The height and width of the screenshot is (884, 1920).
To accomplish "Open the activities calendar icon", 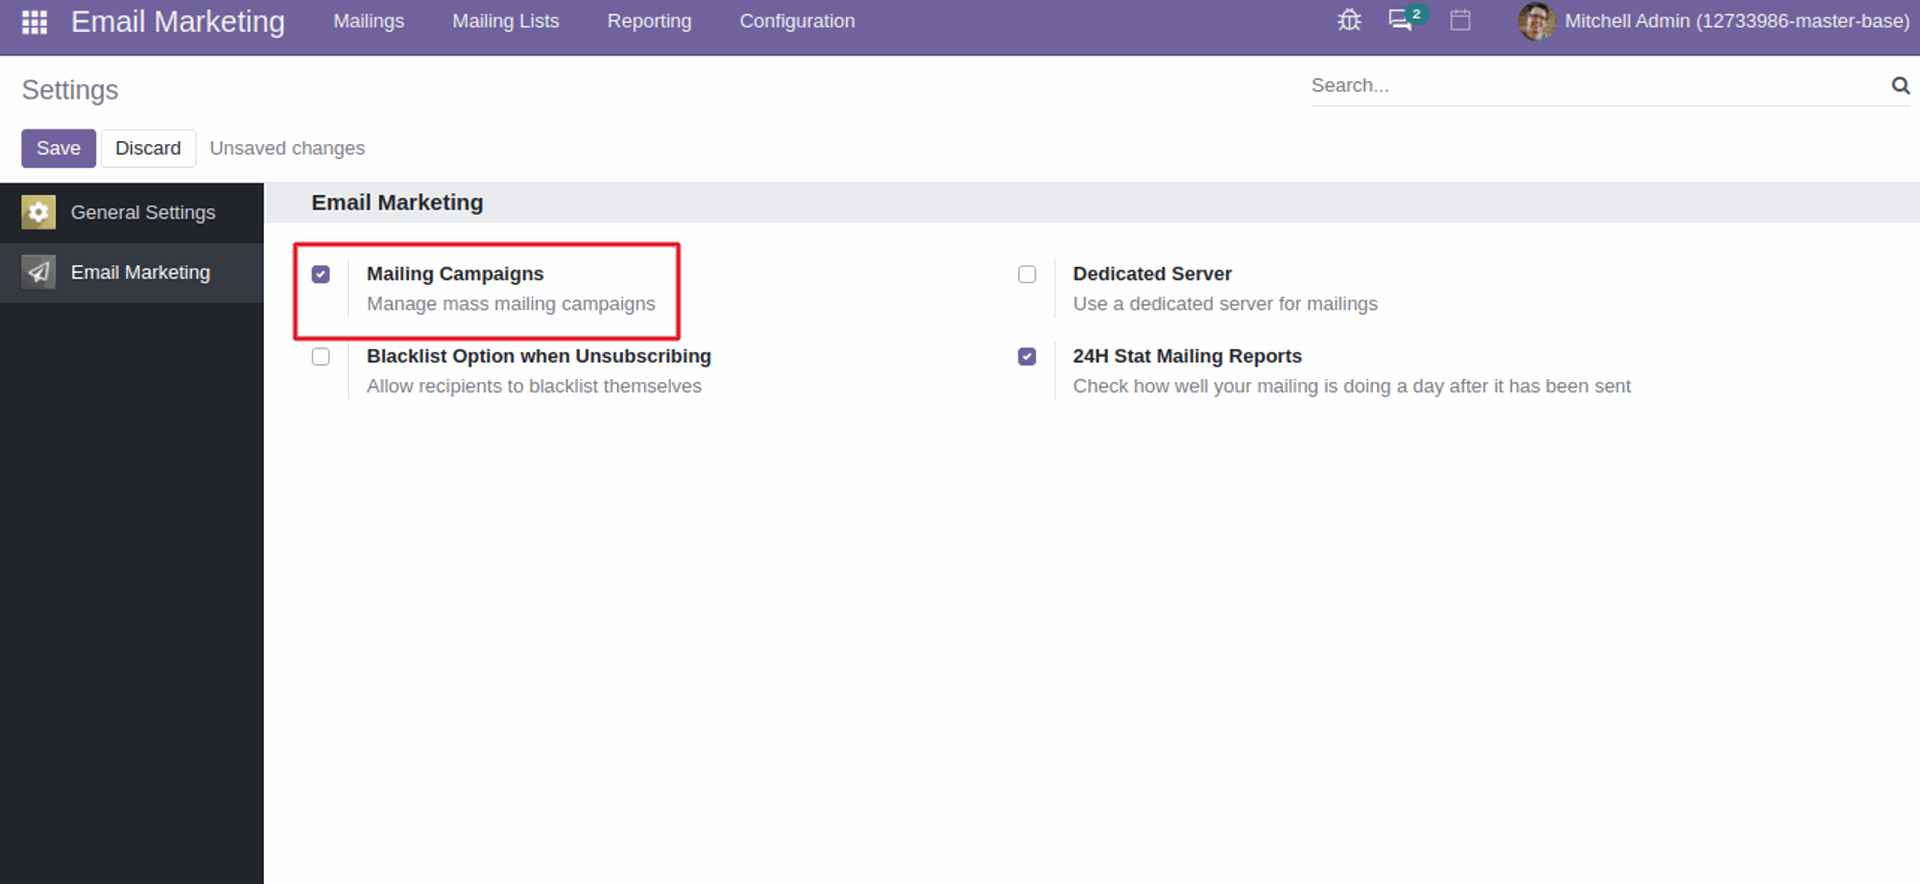I will 1460,20.
